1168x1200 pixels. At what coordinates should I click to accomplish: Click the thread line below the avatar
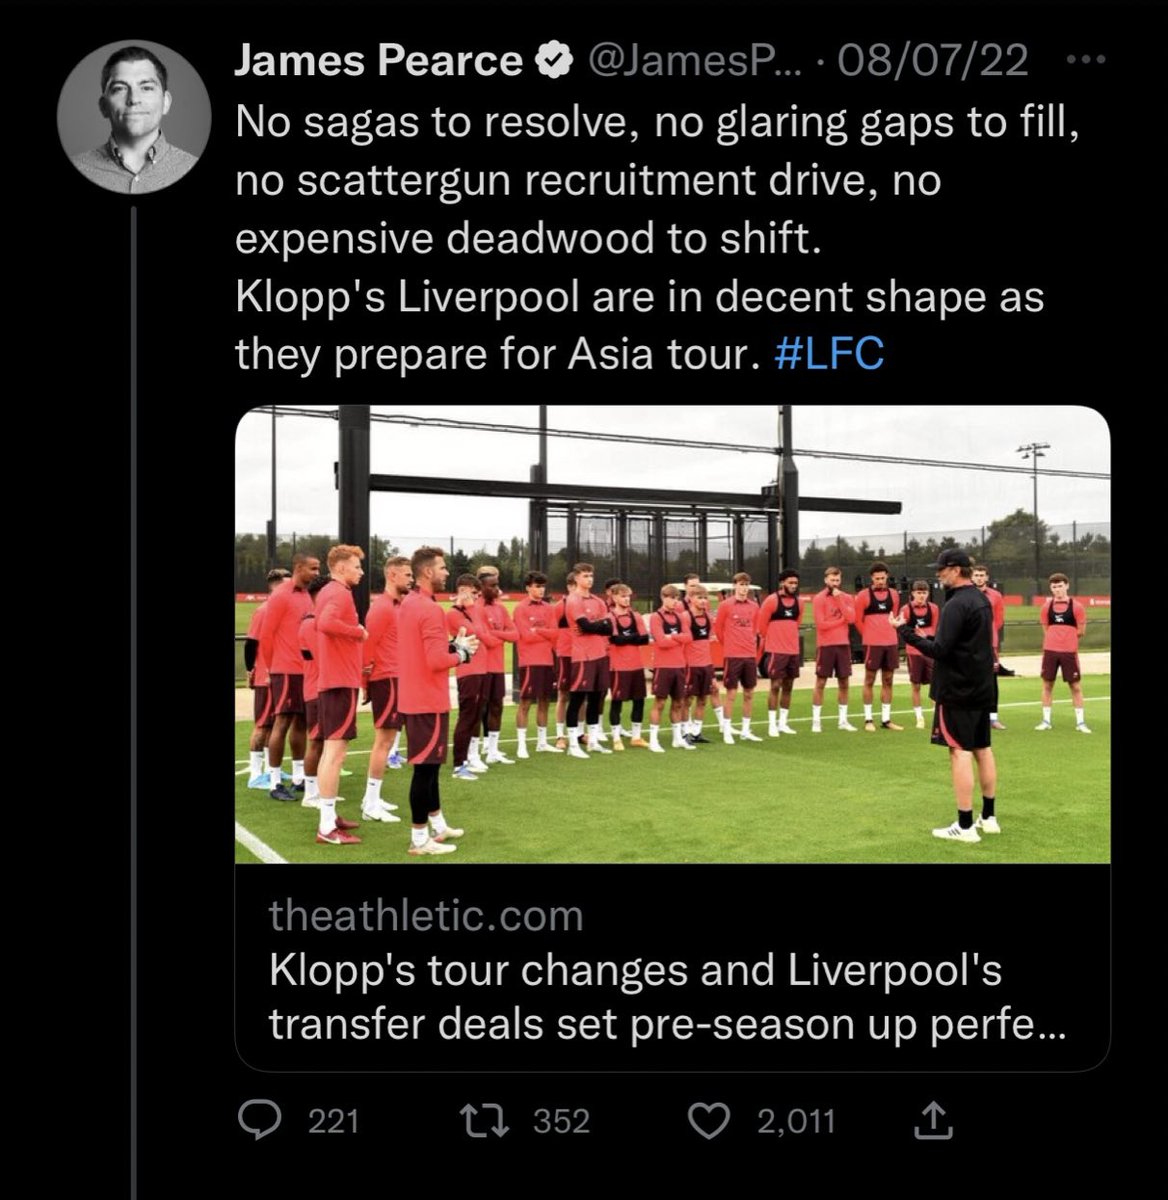(134, 702)
